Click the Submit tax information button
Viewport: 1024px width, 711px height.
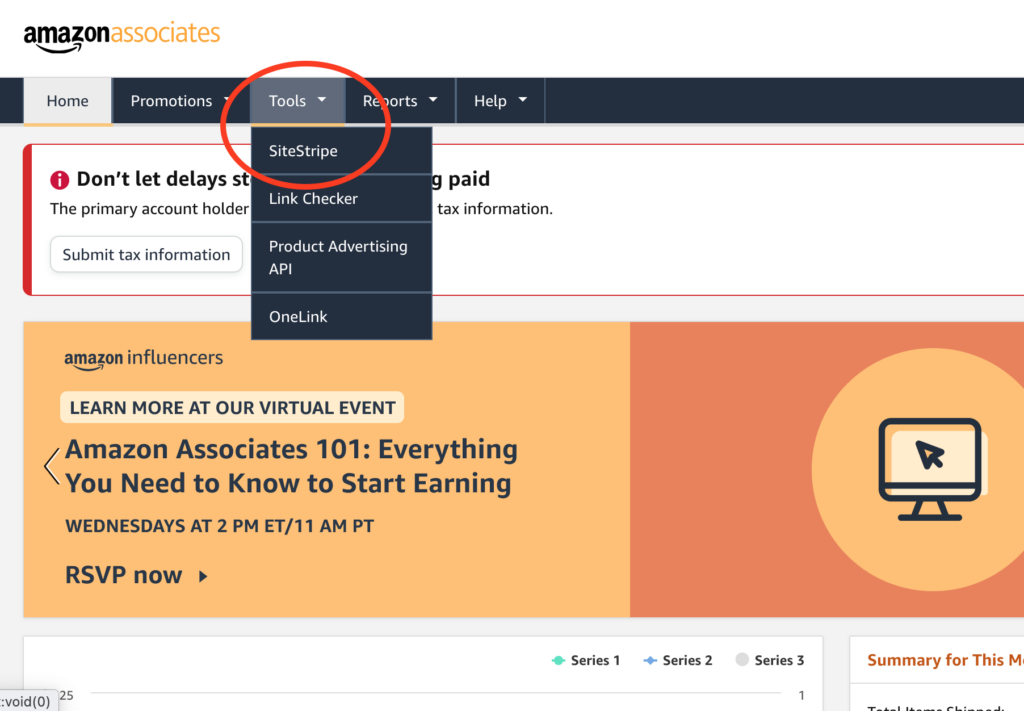(x=146, y=254)
